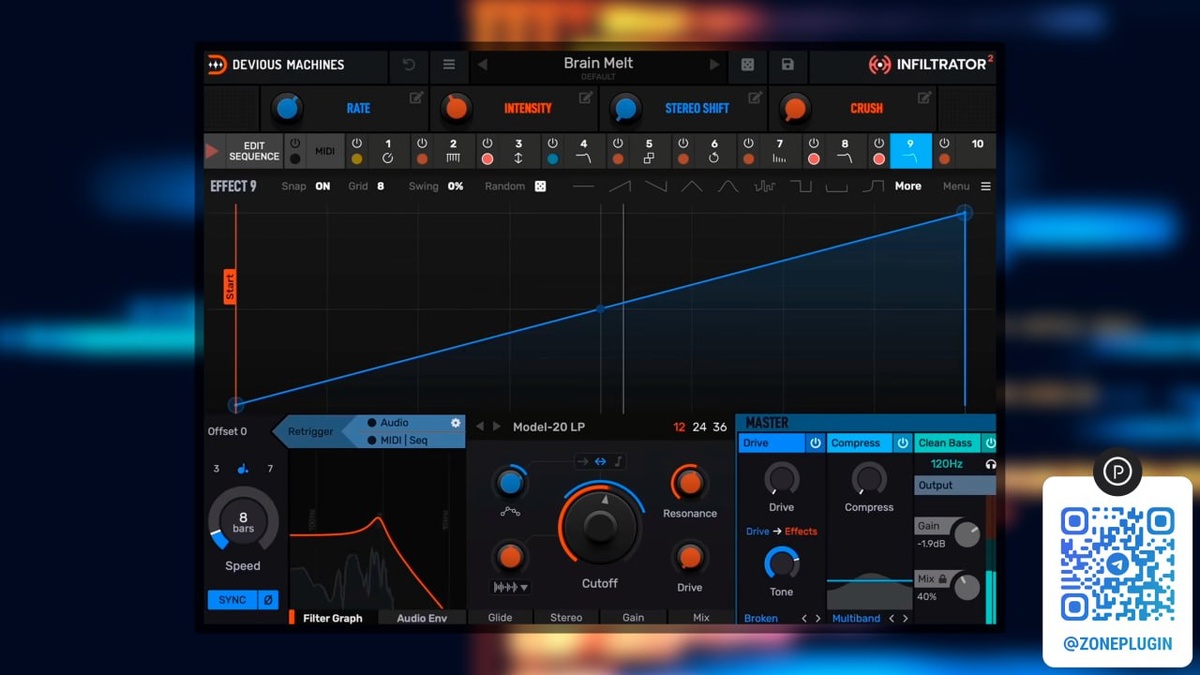This screenshot has width=1200, height=675.
Task: Select the ramp-up curve shape
Action: (620, 186)
